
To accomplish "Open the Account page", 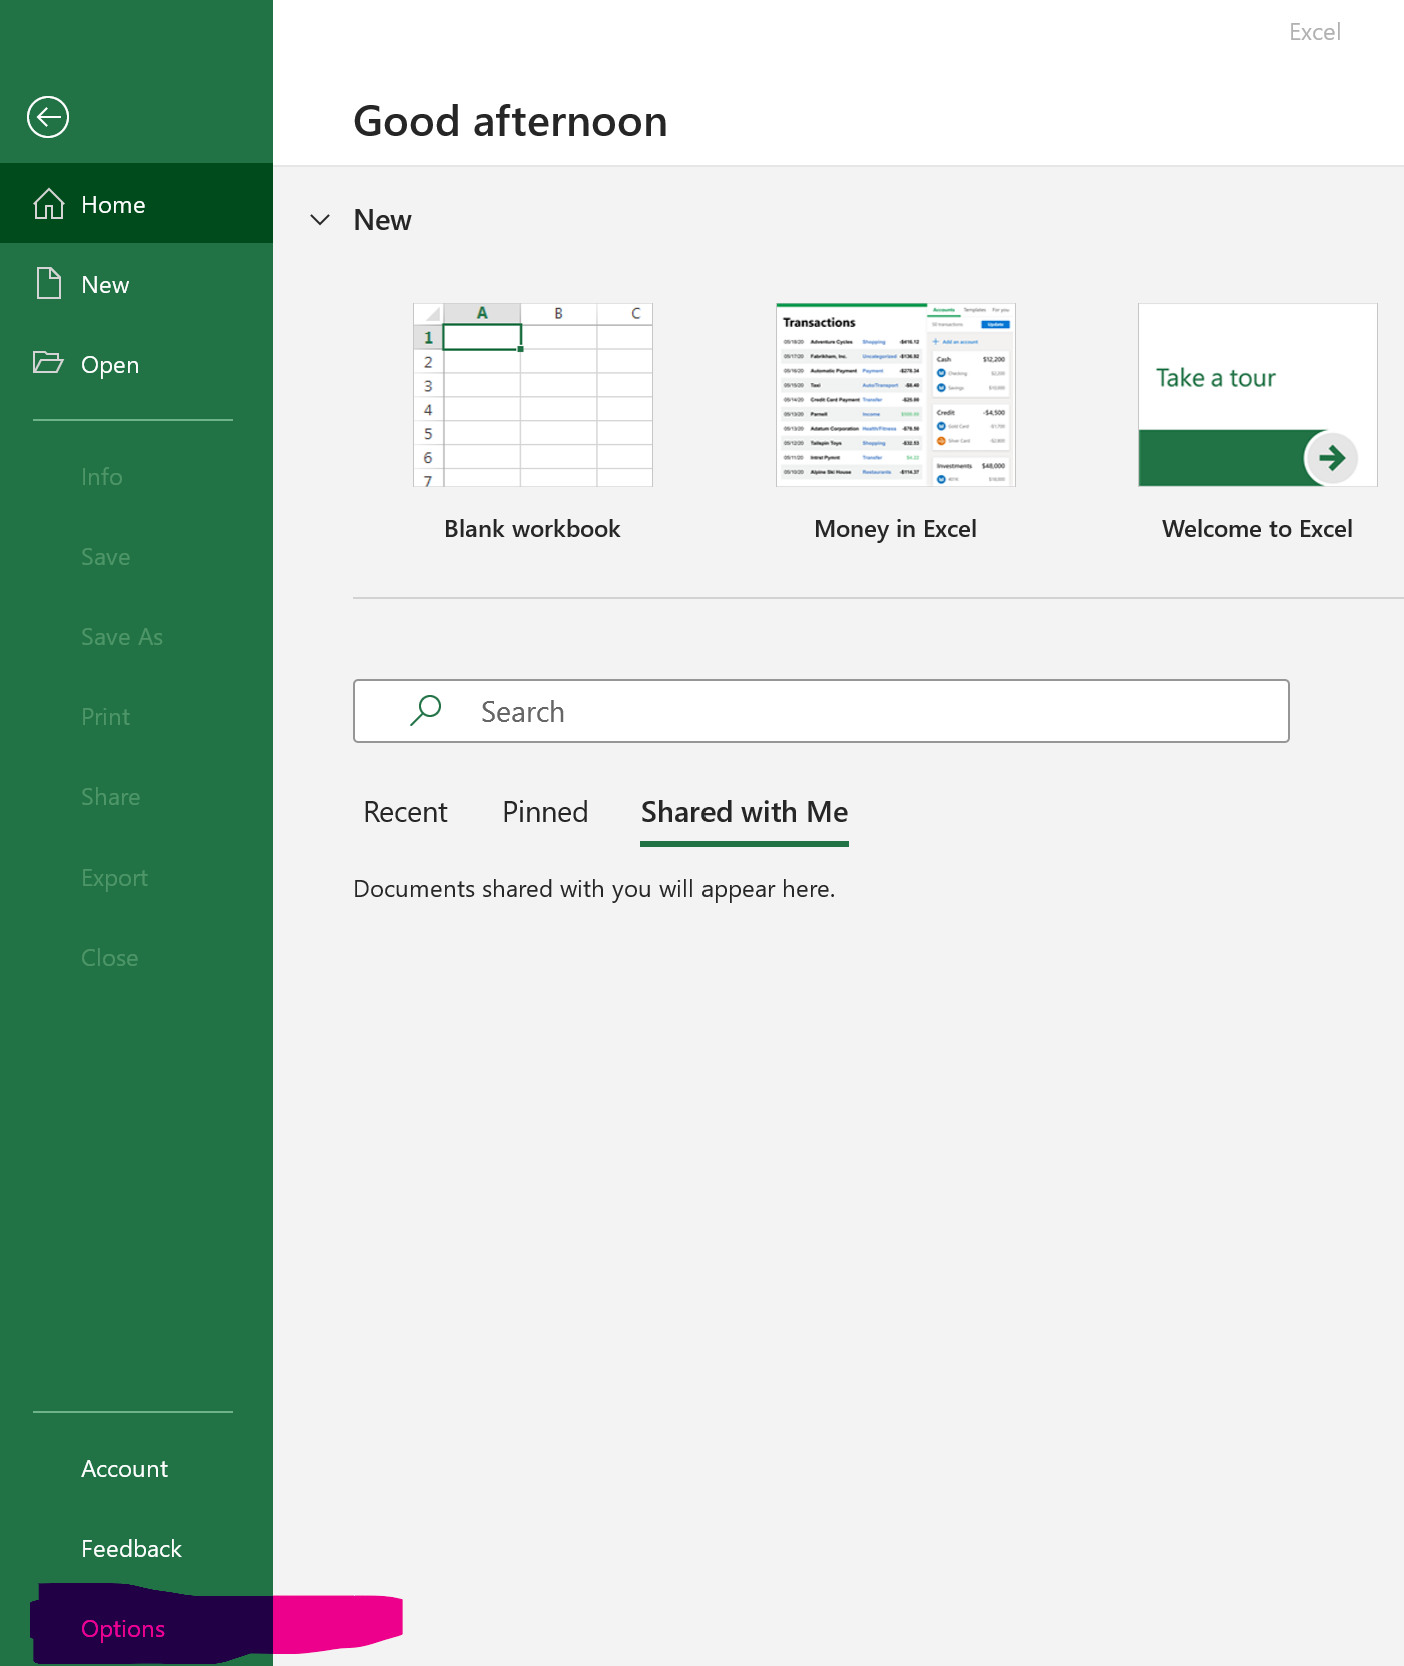I will point(125,1469).
